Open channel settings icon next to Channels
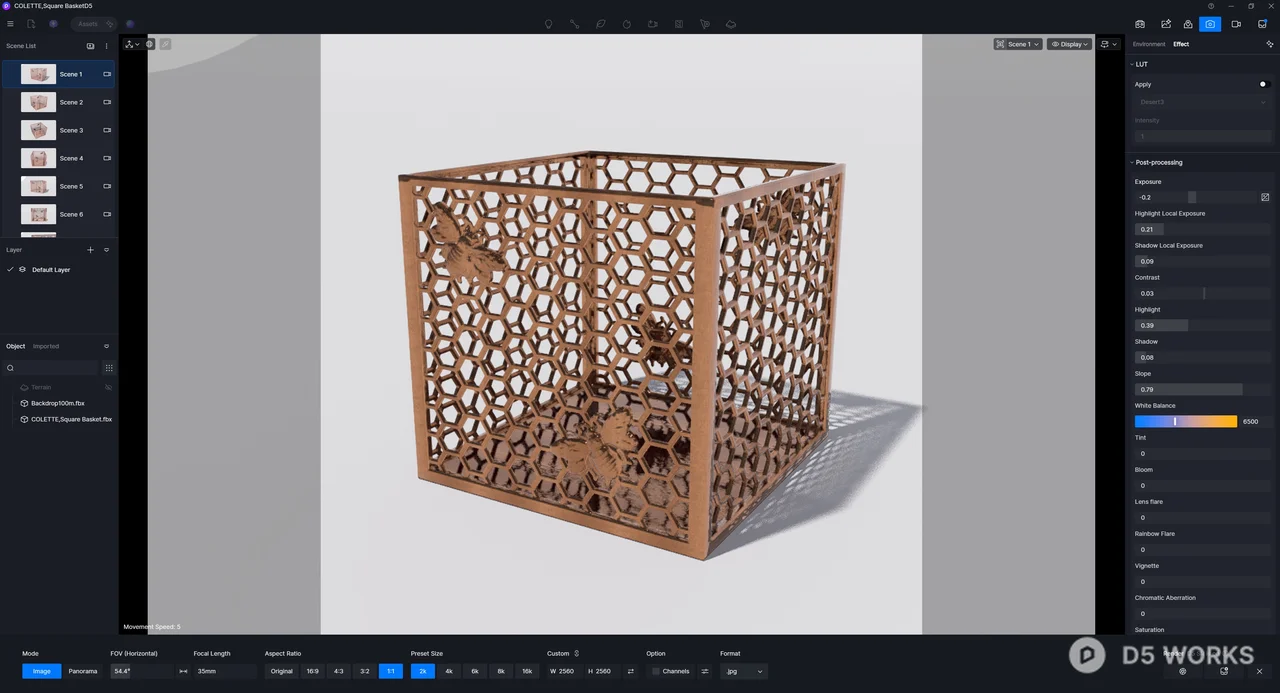Image resolution: width=1280 pixels, height=693 pixels. tap(704, 671)
